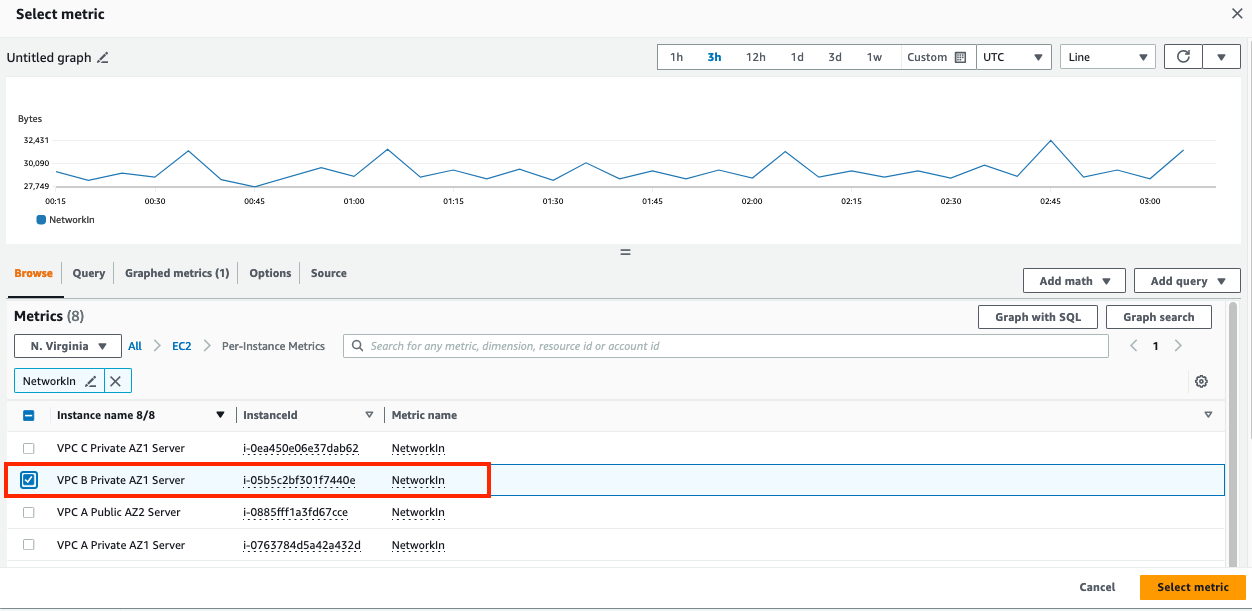Focus the metric search field
Viewport: 1252px width, 611px height.
coord(726,346)
